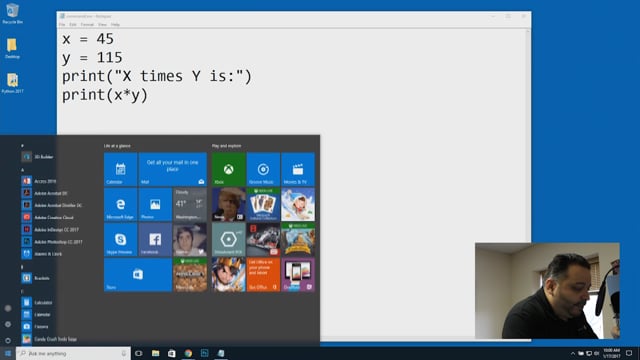
Task: Open the Facebook tile
Action: (x=155, y=240)
